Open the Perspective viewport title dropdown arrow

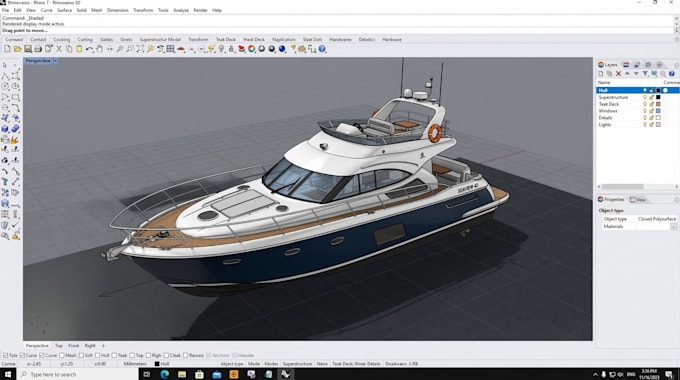click(56, 61)
